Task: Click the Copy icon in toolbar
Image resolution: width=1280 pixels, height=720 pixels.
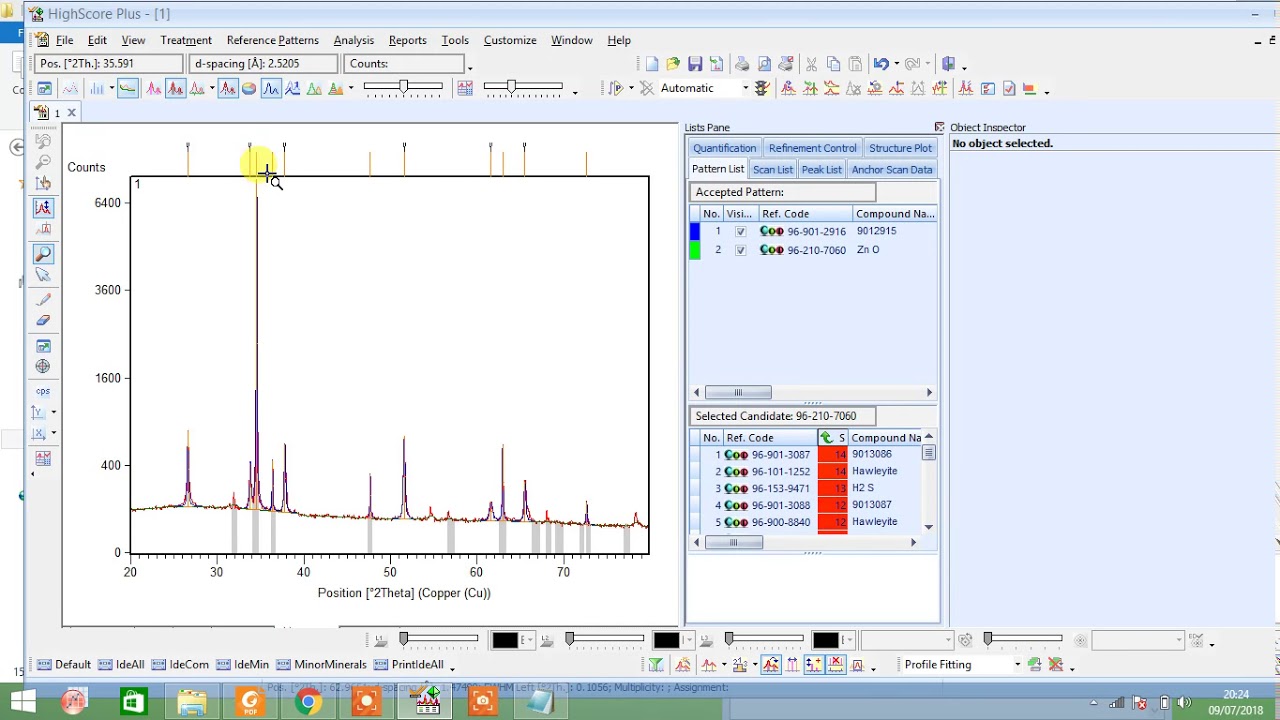Action: pyautogui.click(x=833, y=64)
